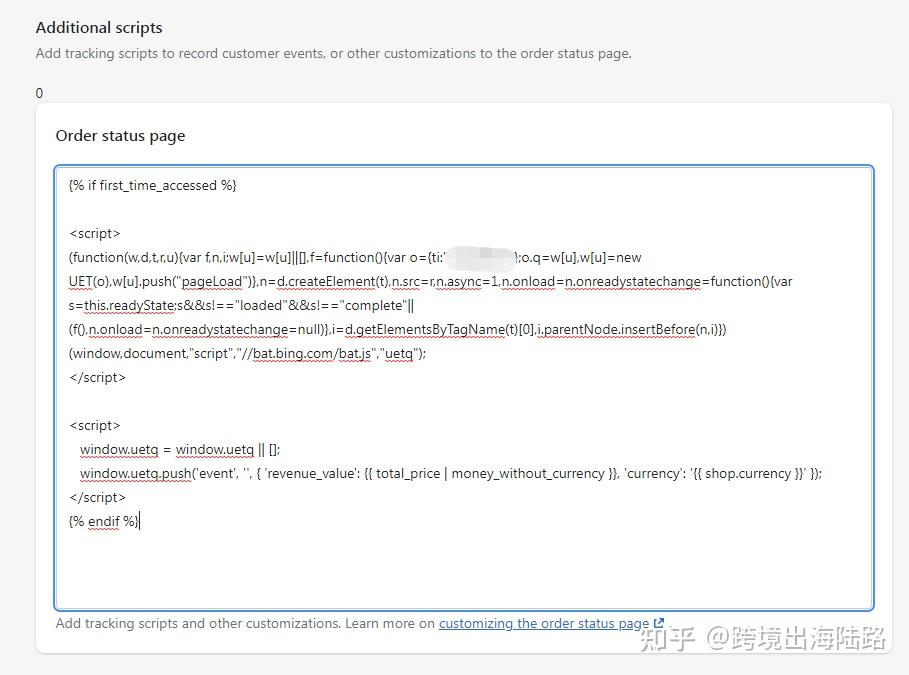Click the uetq string in the script
The image size is (909, 675).
[399, 353]
